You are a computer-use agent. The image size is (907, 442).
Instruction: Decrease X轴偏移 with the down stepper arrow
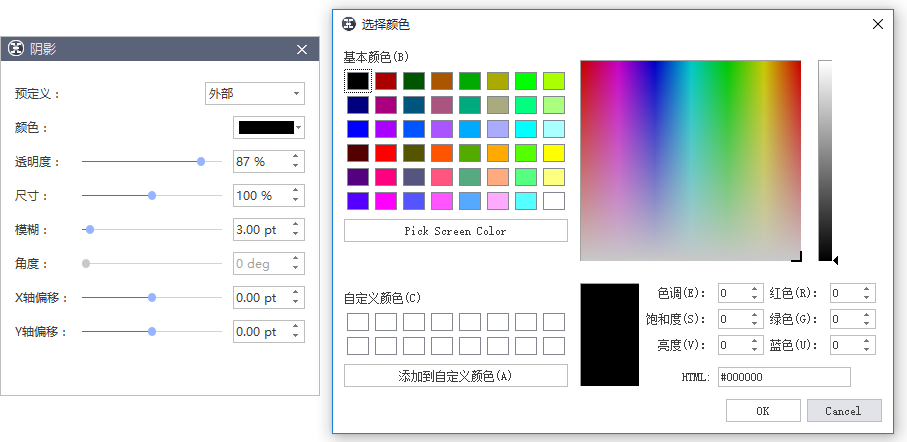(296, 302)
